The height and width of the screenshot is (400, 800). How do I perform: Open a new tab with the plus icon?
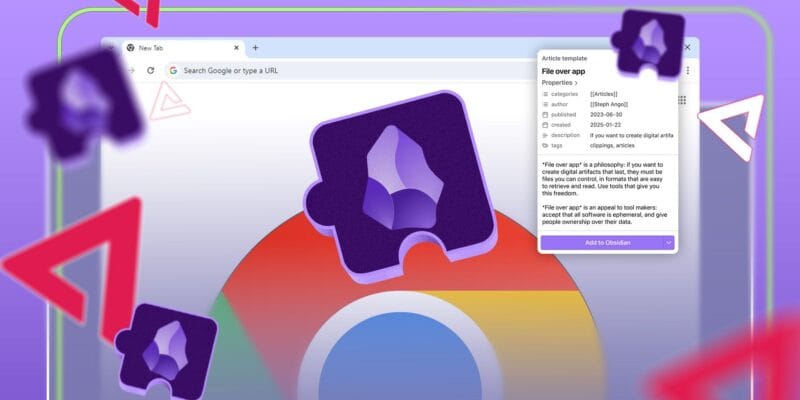coord(255,48)
